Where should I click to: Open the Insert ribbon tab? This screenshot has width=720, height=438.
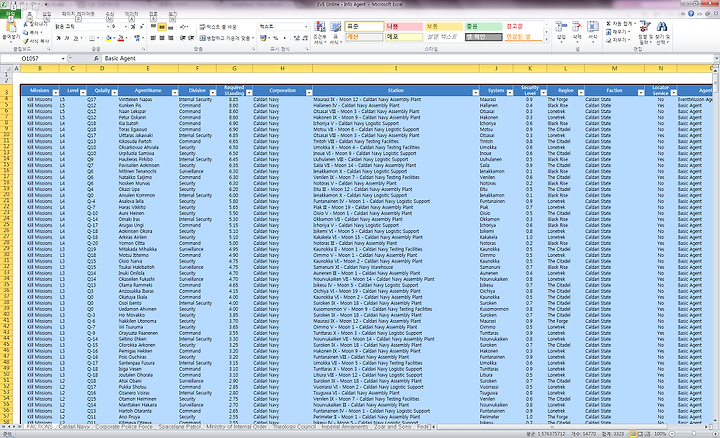coord(46,14)
